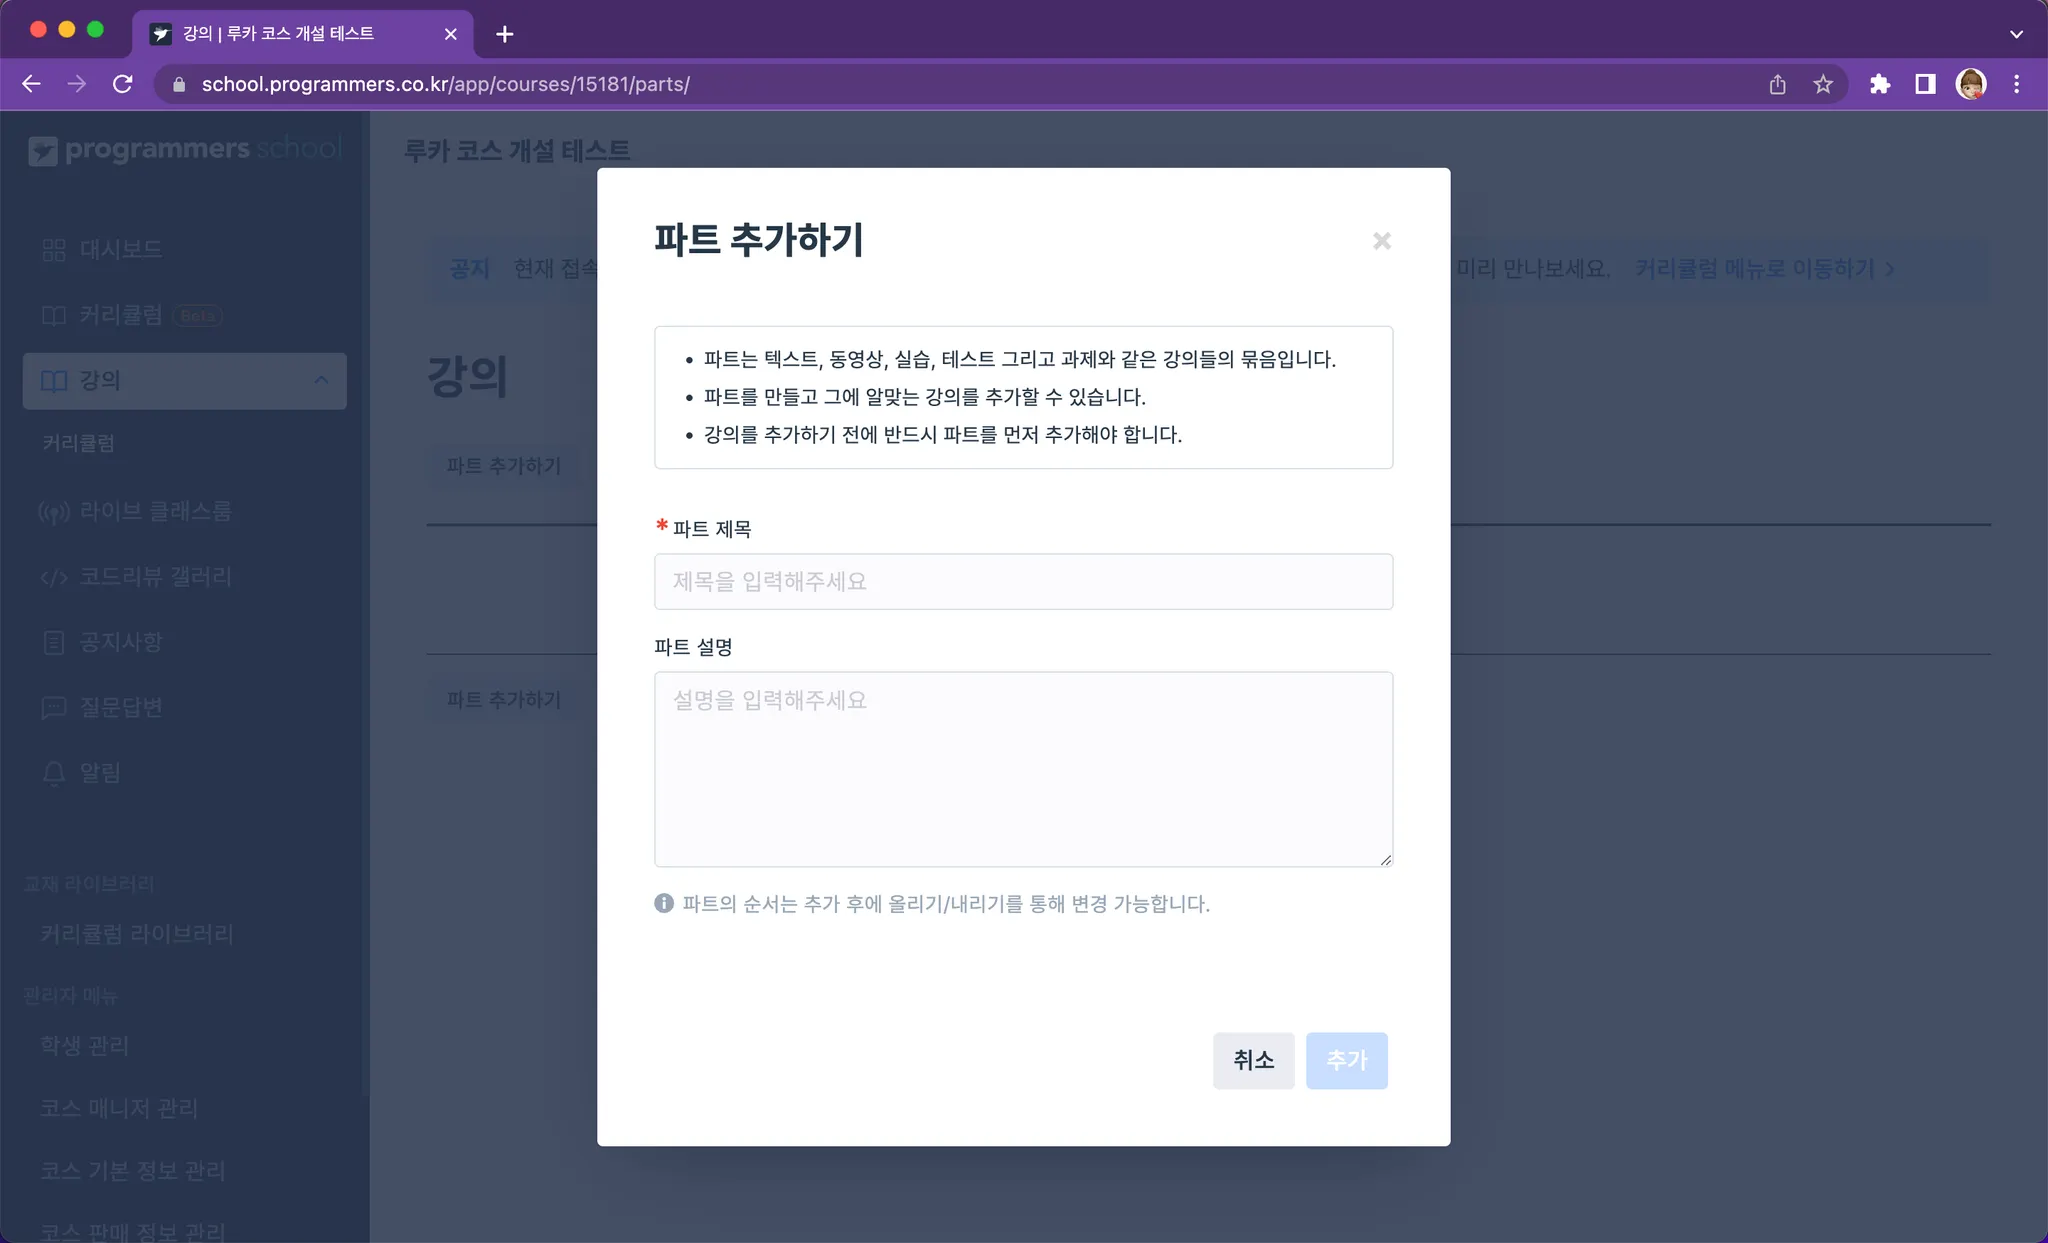Click the share page icon in address bar
2048x1243 pixels.
click(1777, 84)
